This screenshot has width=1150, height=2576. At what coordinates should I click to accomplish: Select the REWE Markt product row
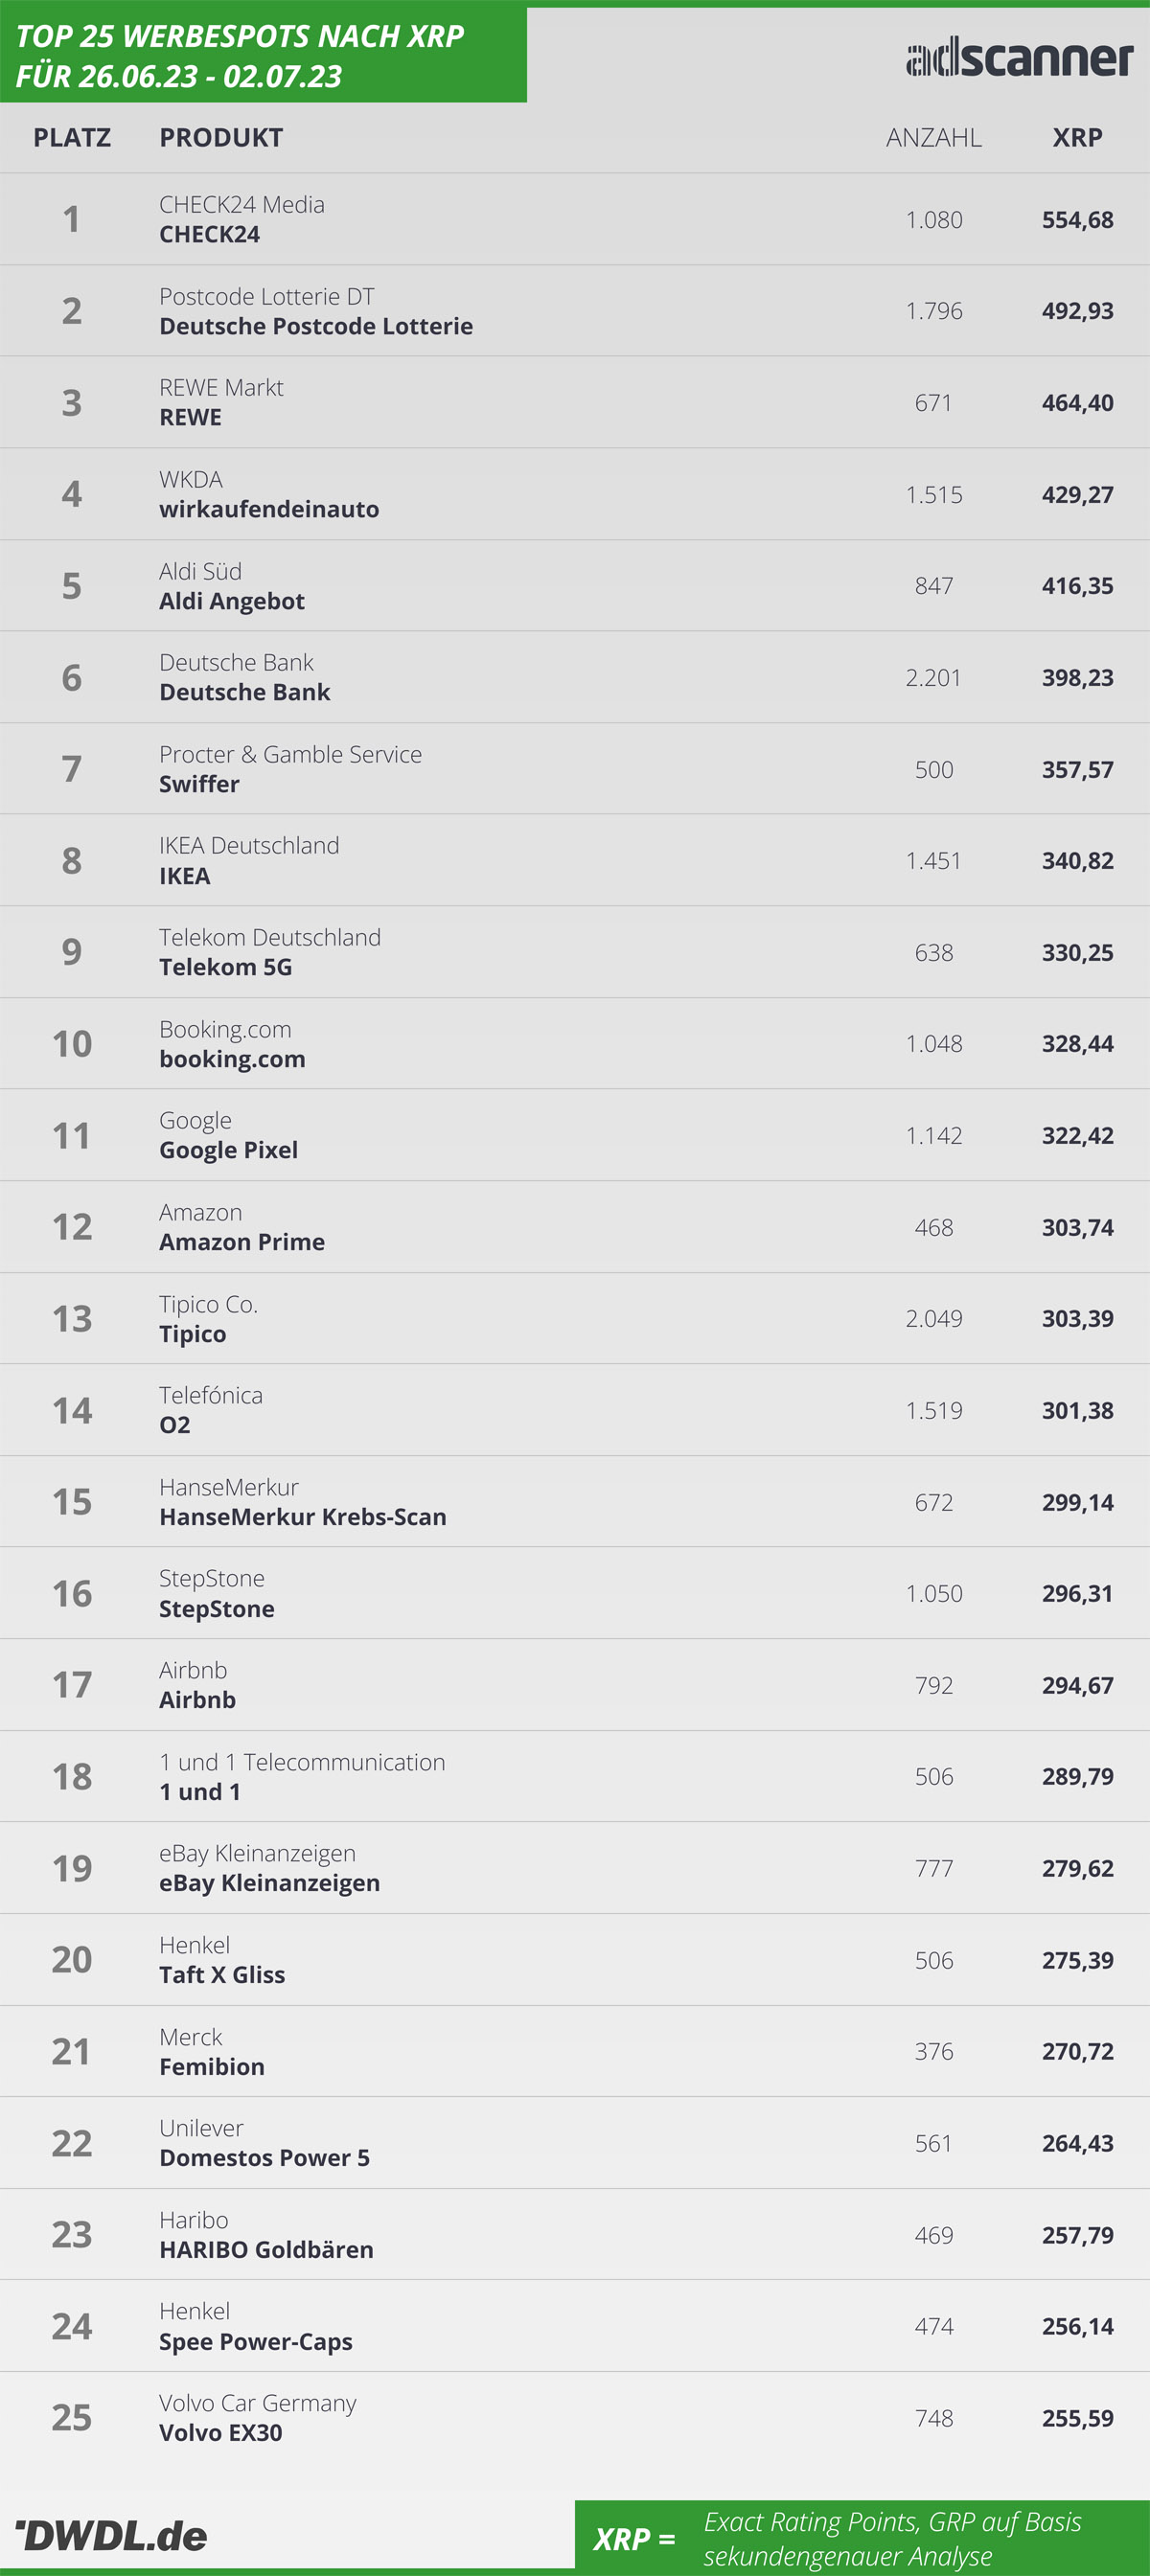click(575, 402)
